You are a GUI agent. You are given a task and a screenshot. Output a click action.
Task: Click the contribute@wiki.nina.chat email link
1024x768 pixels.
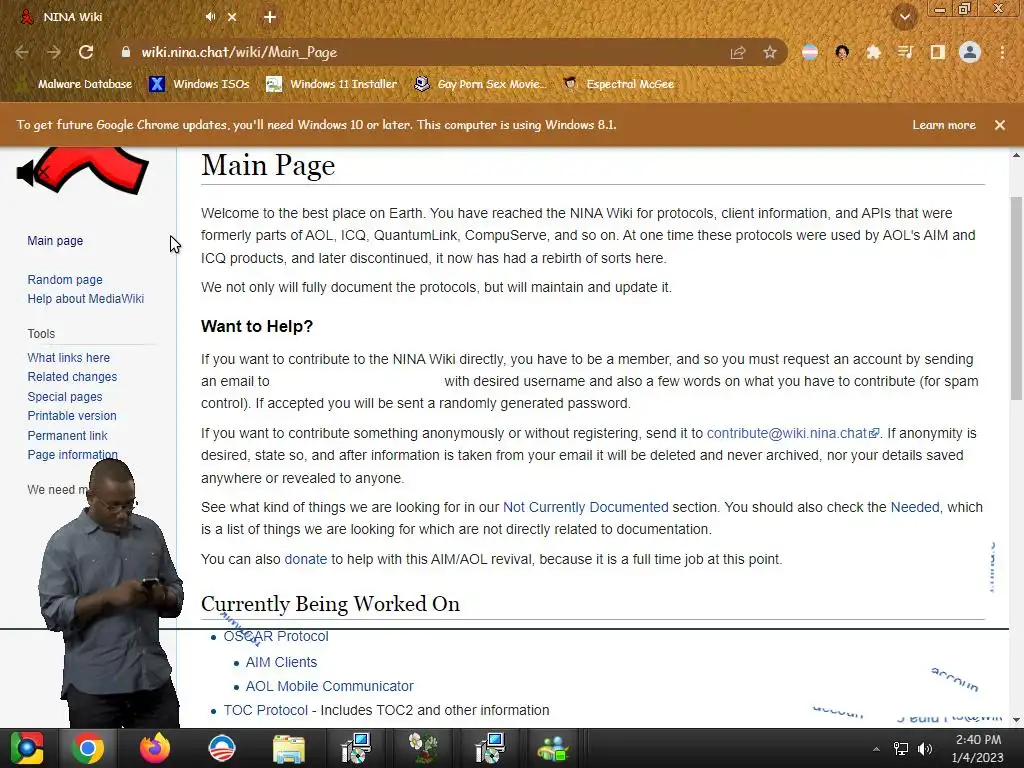(793, 433)
